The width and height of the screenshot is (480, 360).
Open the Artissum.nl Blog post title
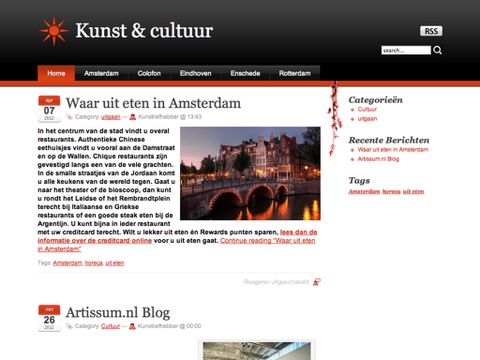(118, 312)
